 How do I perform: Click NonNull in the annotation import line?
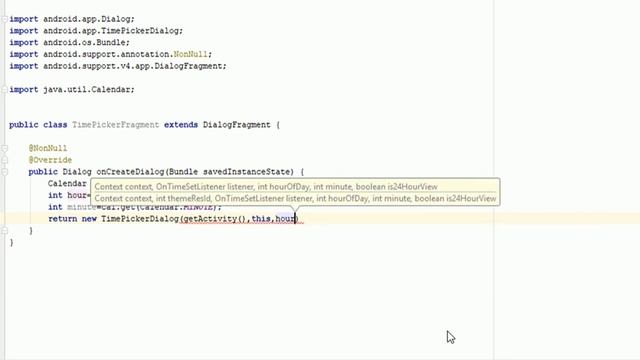pyautogui.click(x=190, y=54)
